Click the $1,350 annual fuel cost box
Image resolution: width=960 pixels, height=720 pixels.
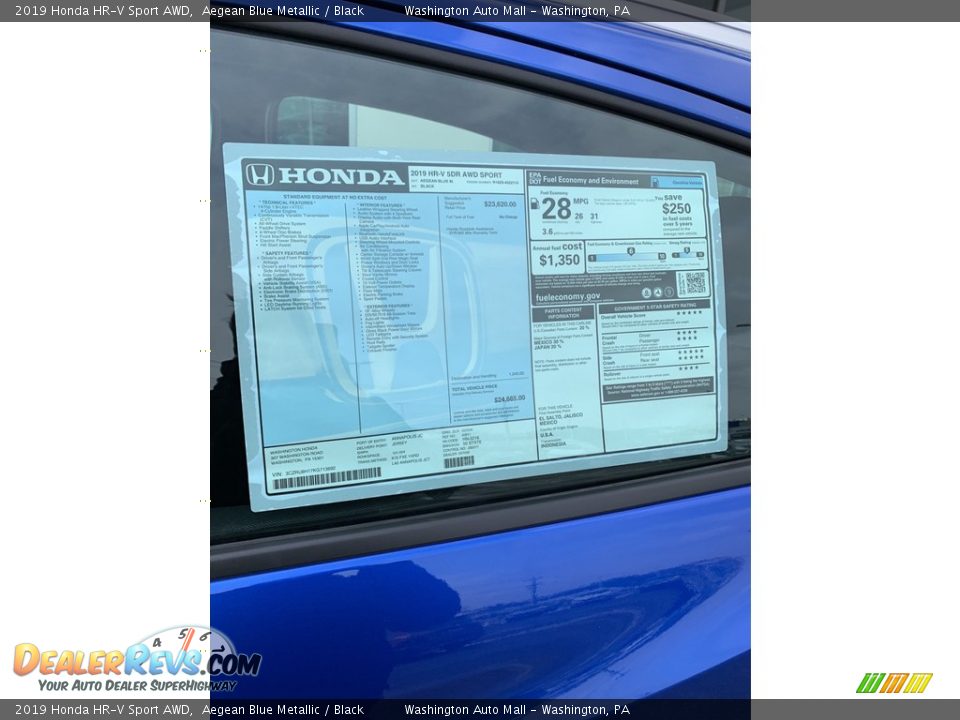coord(559,256)
